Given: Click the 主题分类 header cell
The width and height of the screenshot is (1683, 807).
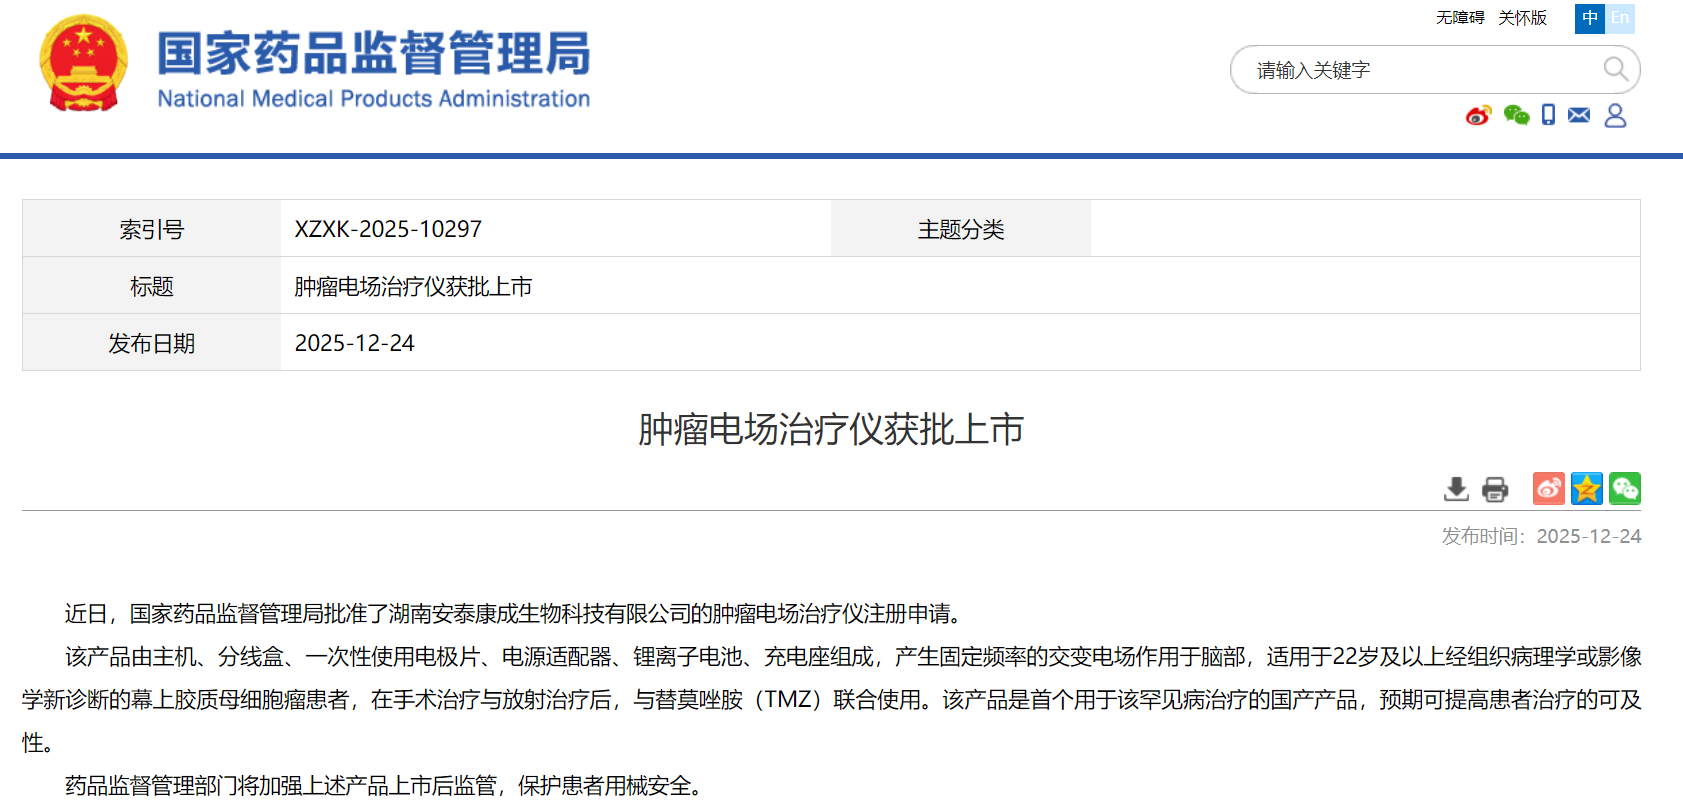Looking at the screenshot, I should click(960, 229).
